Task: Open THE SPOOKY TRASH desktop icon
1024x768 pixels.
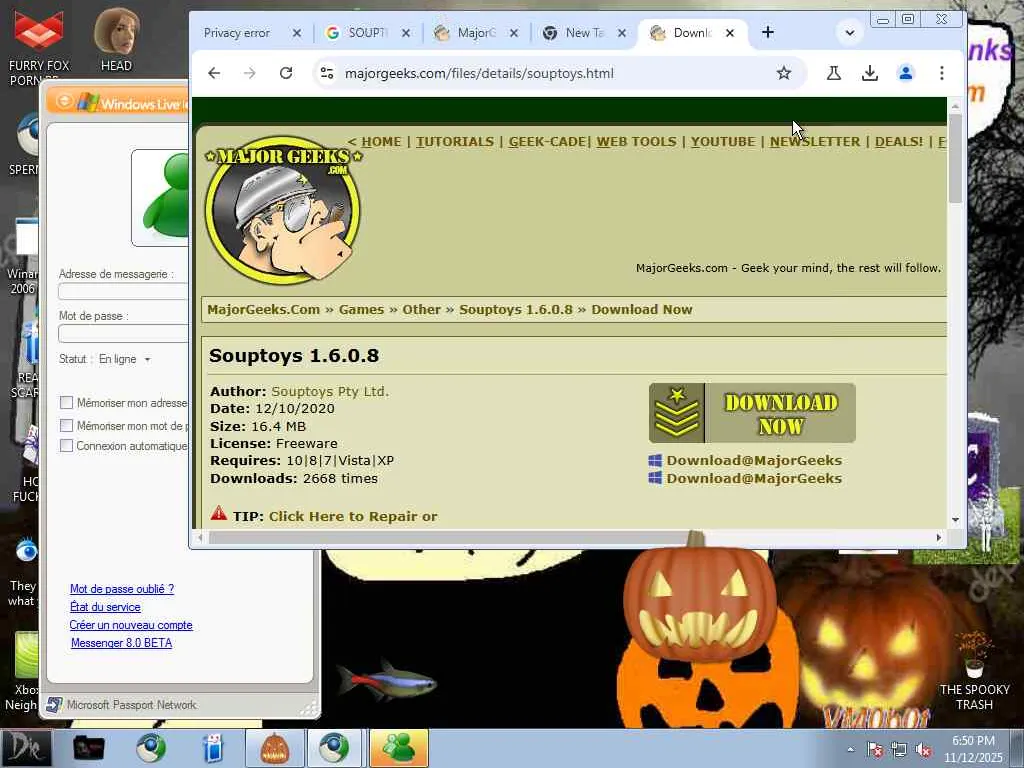Action: [x=974, y=671]
